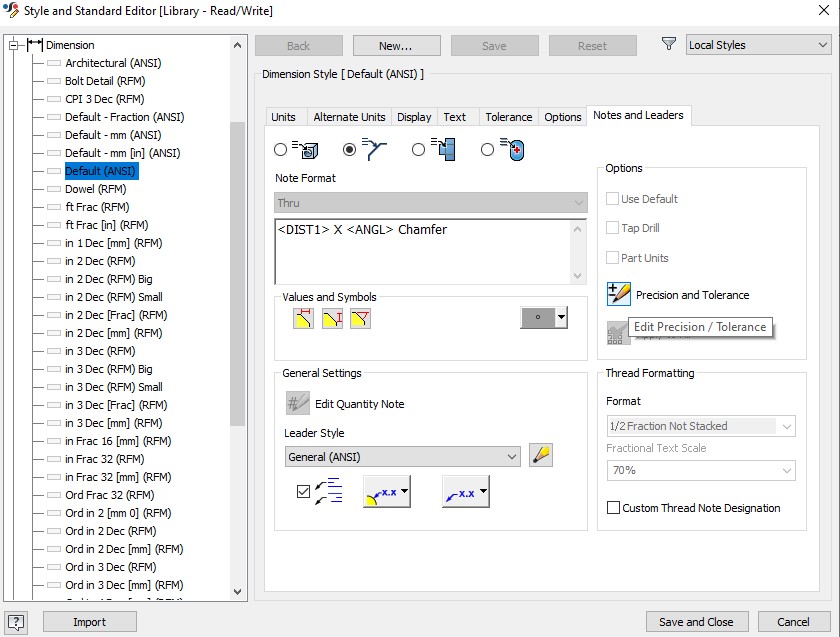Click the New... button

396,46
